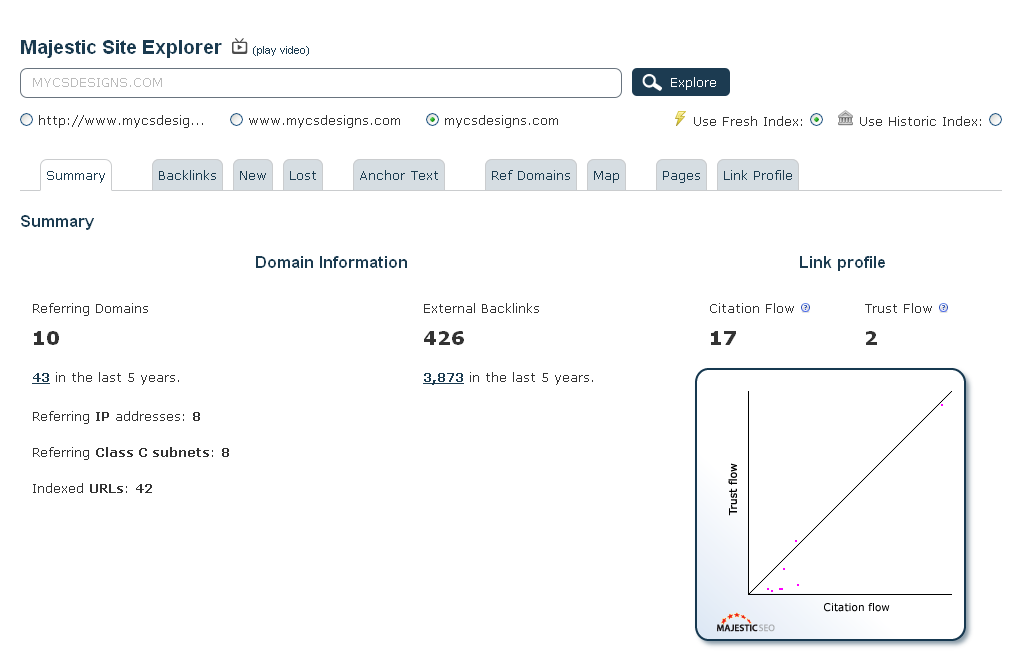Open the Backlinks tab

pyautogui.click(x=187, y=175)
